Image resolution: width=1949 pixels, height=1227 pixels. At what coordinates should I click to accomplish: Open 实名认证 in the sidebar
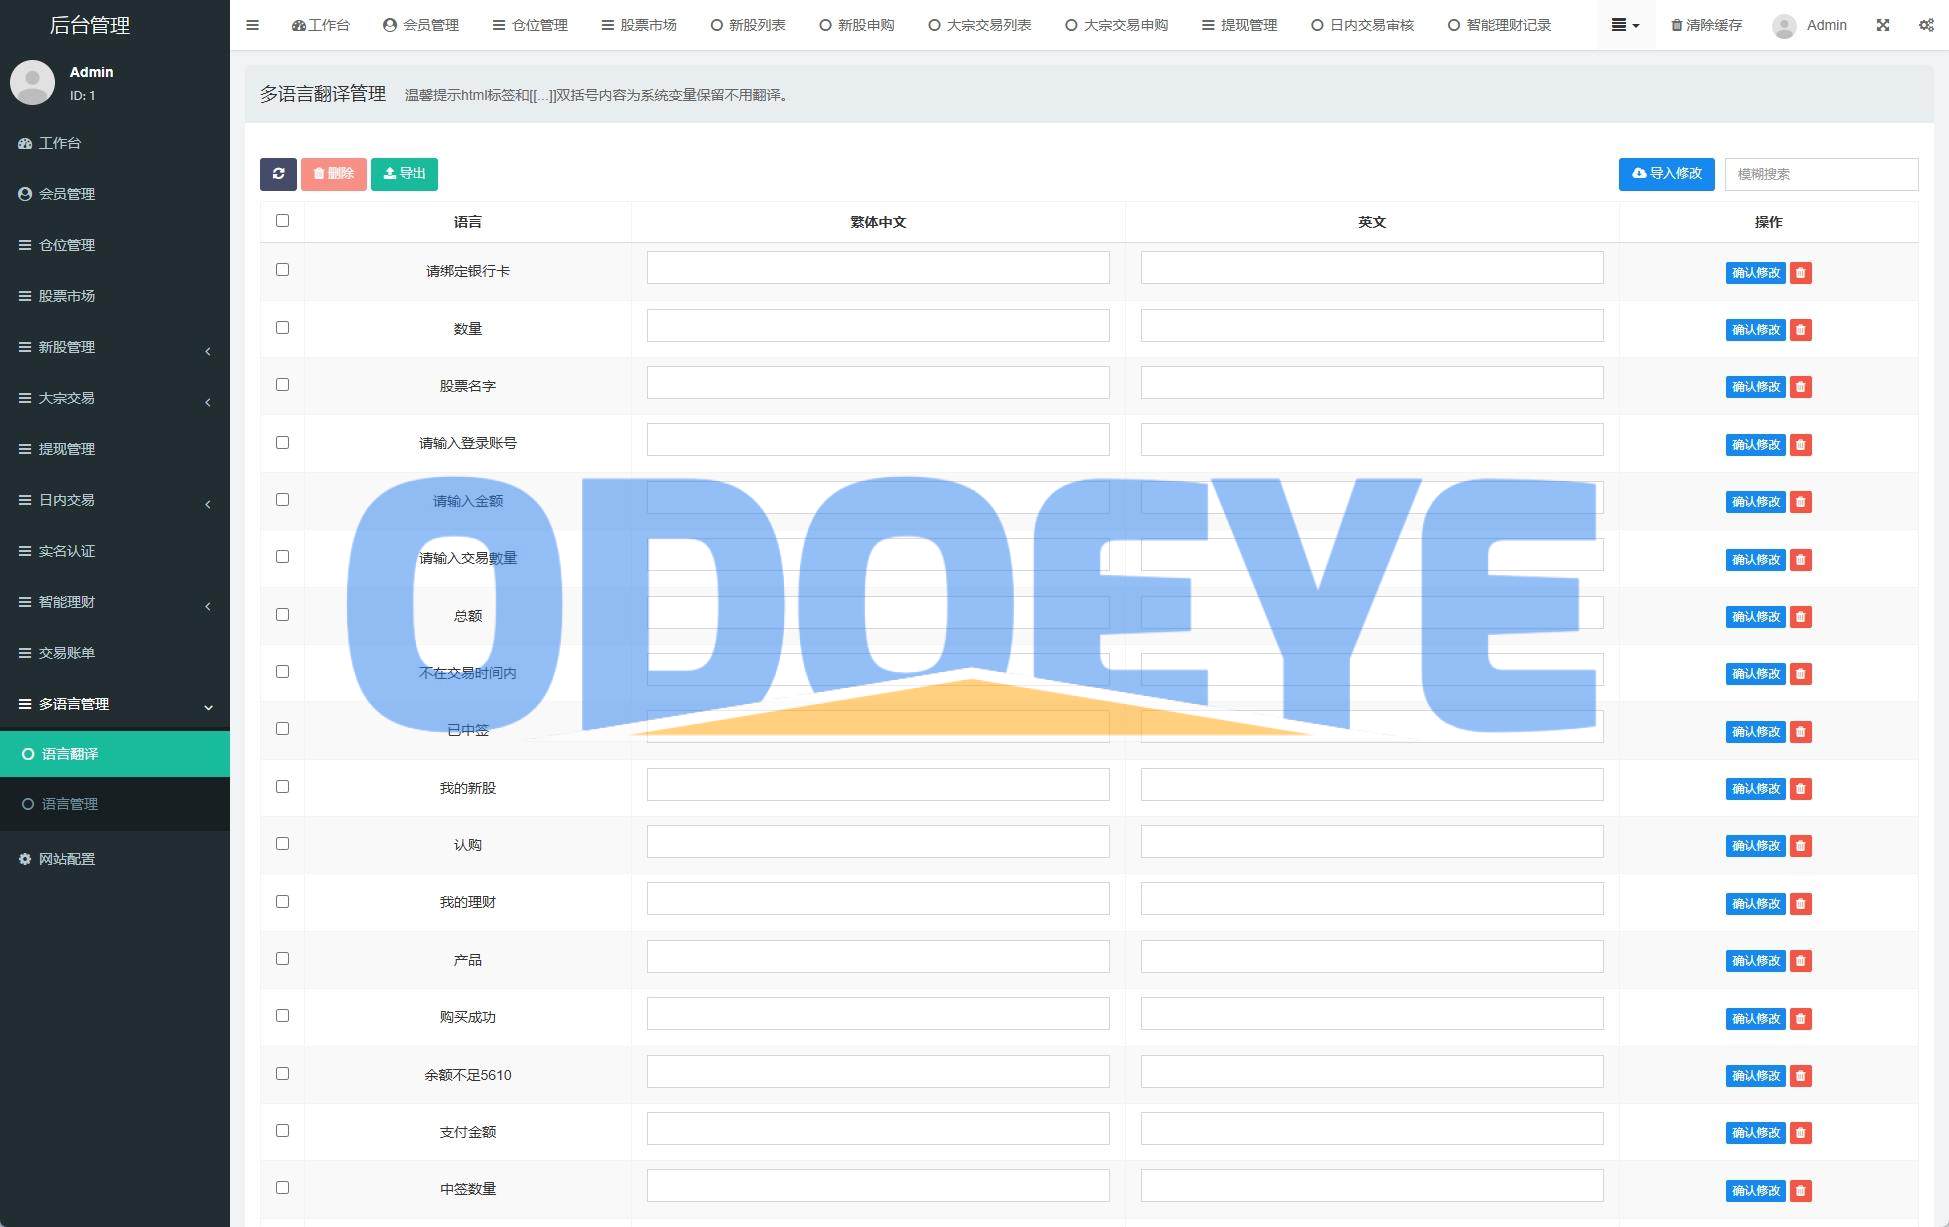[x=115, y=551]
